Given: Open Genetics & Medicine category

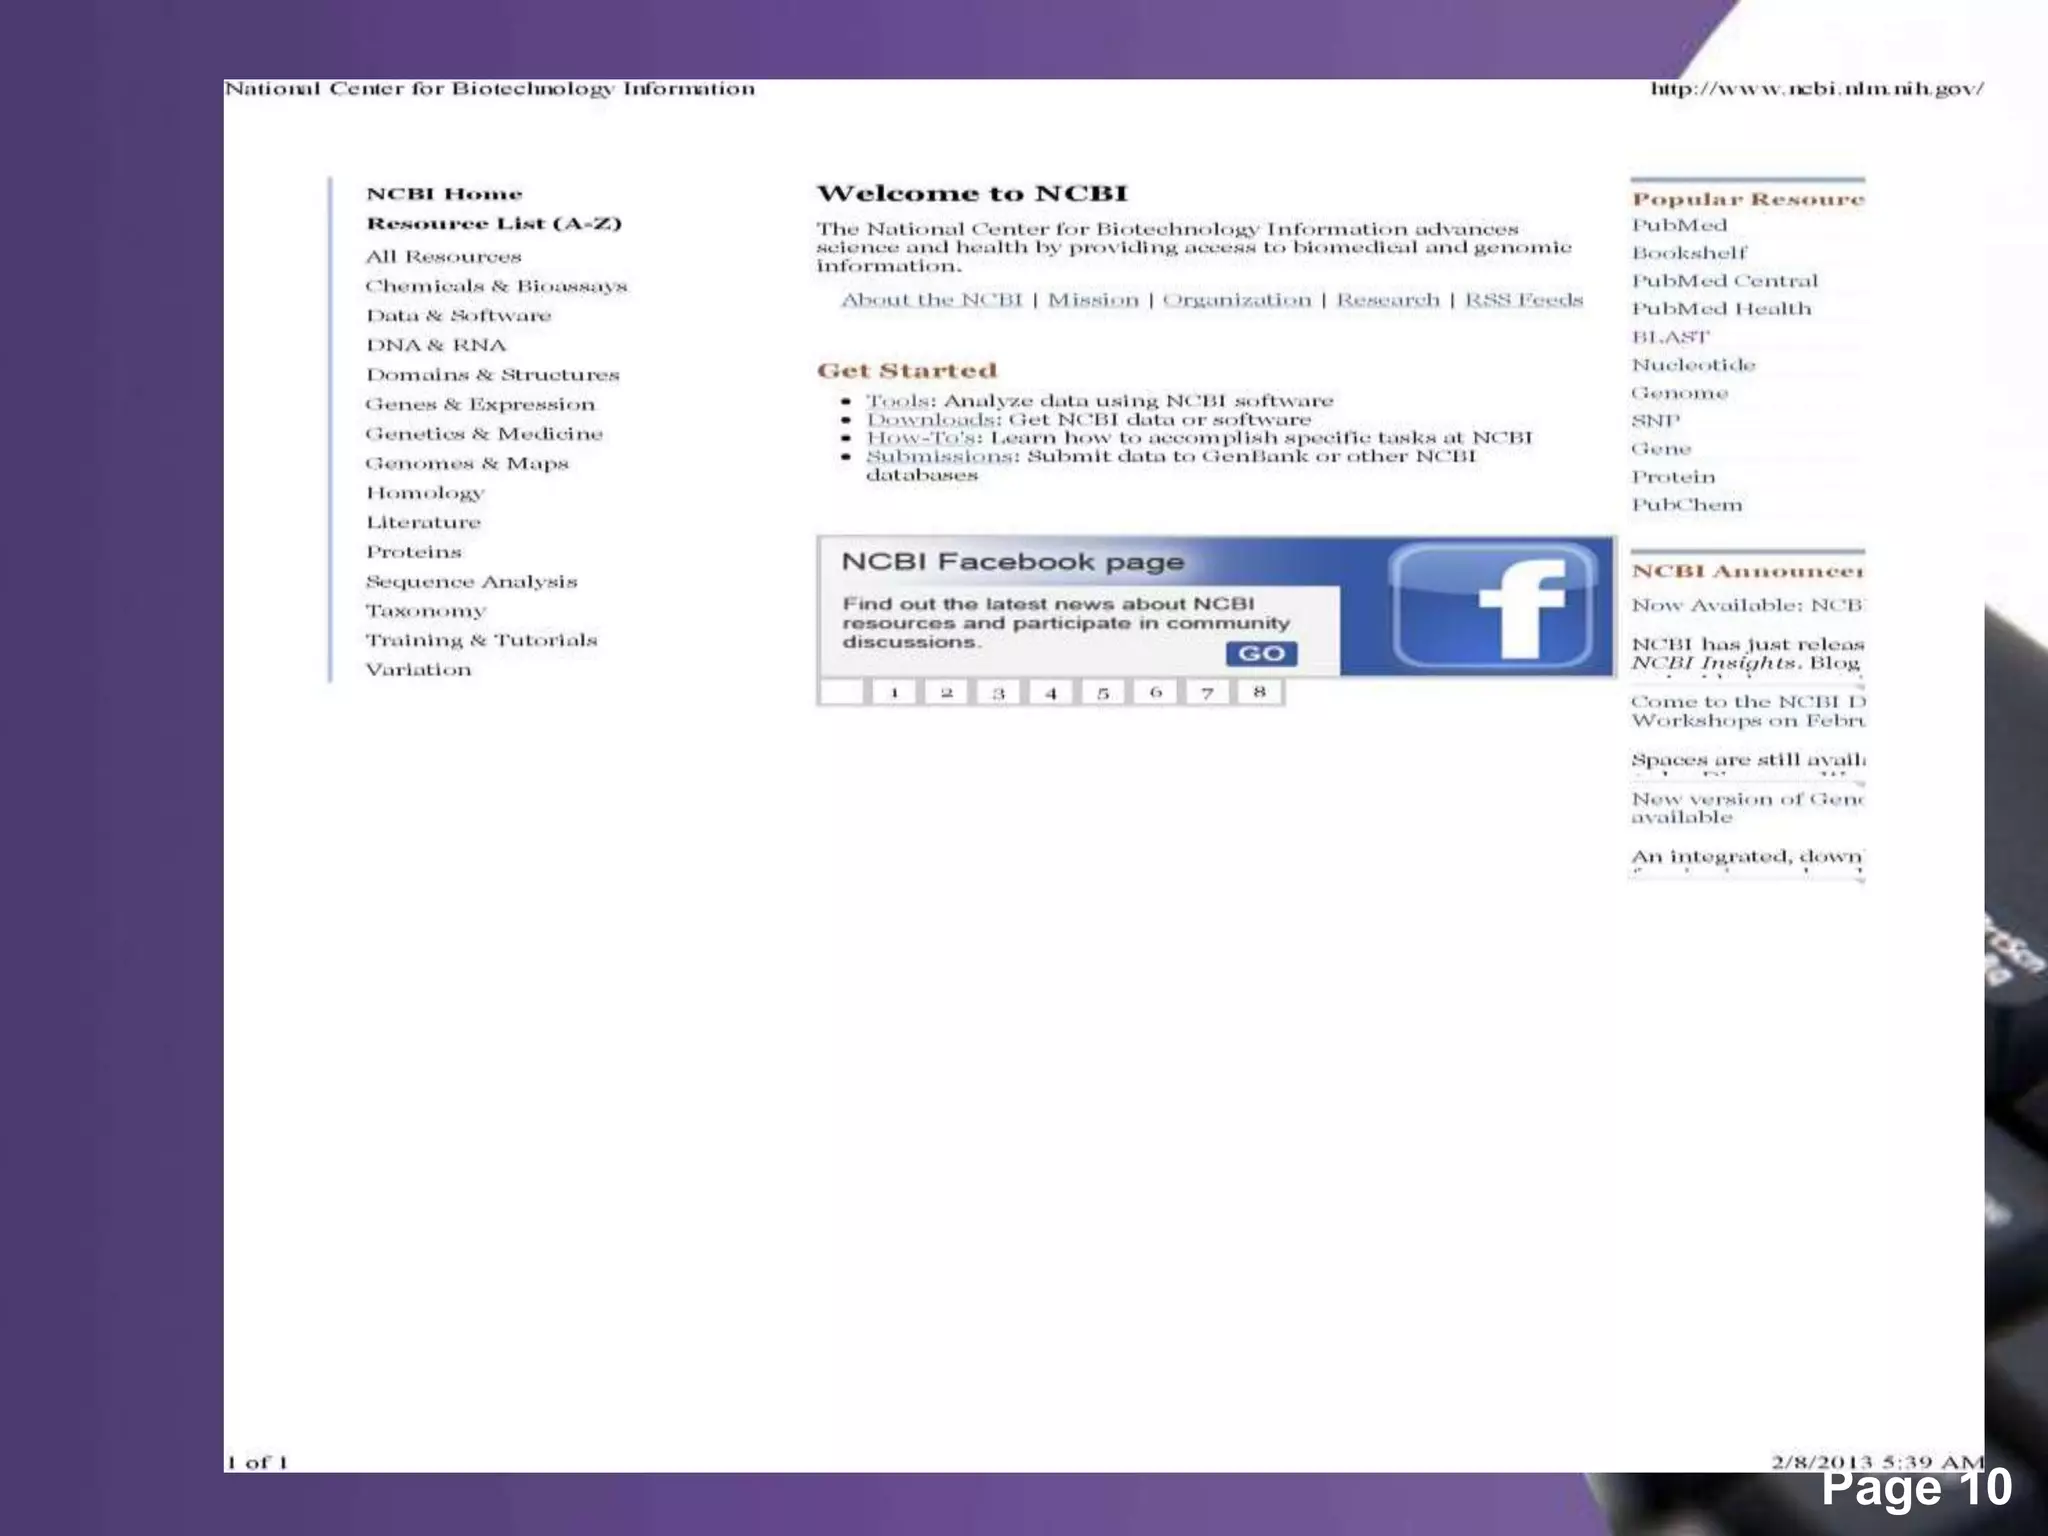Looking at the screenshot, I should 484,434.
